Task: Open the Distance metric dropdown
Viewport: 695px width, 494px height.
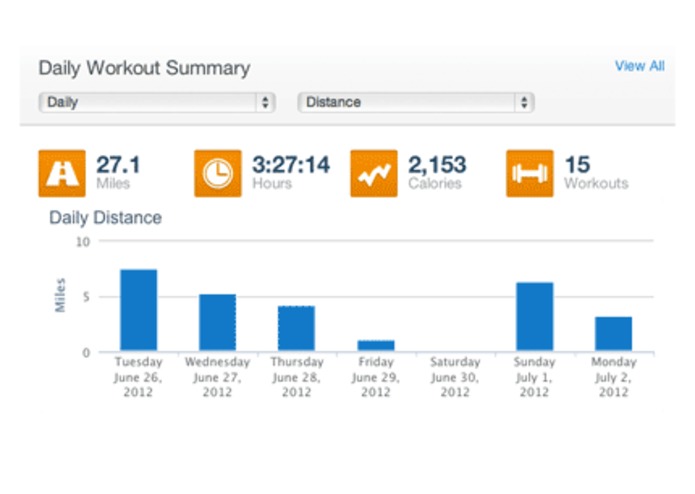Action: coord(416,102)
